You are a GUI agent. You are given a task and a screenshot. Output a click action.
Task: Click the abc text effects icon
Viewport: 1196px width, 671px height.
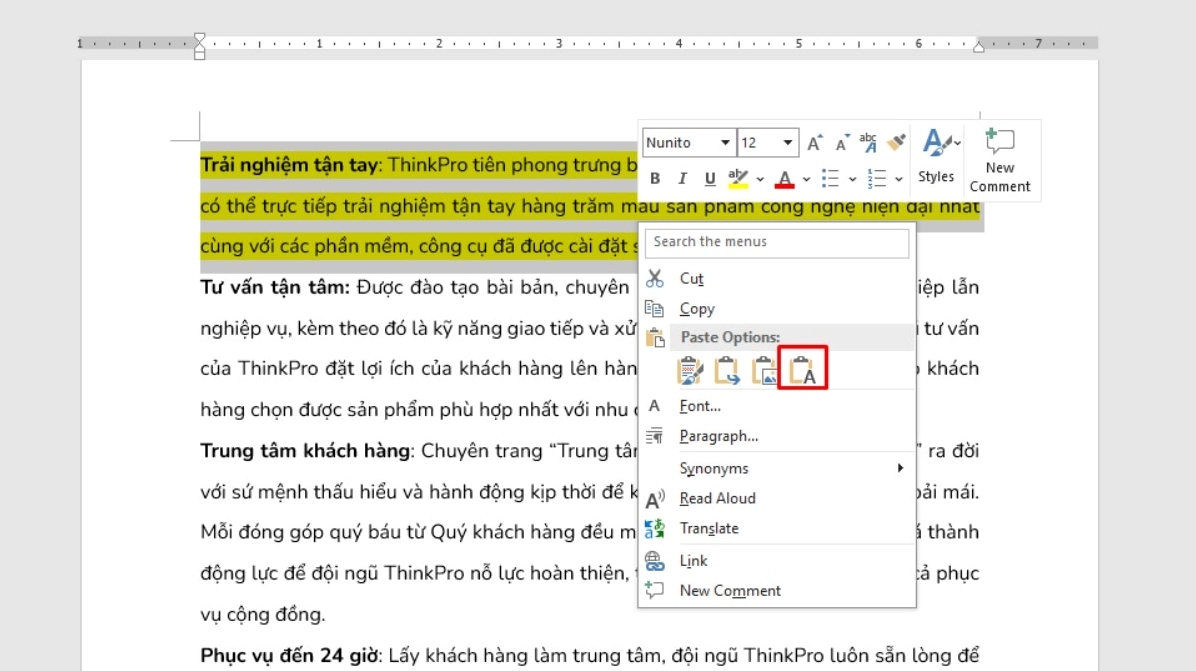[x=869, y=143]
